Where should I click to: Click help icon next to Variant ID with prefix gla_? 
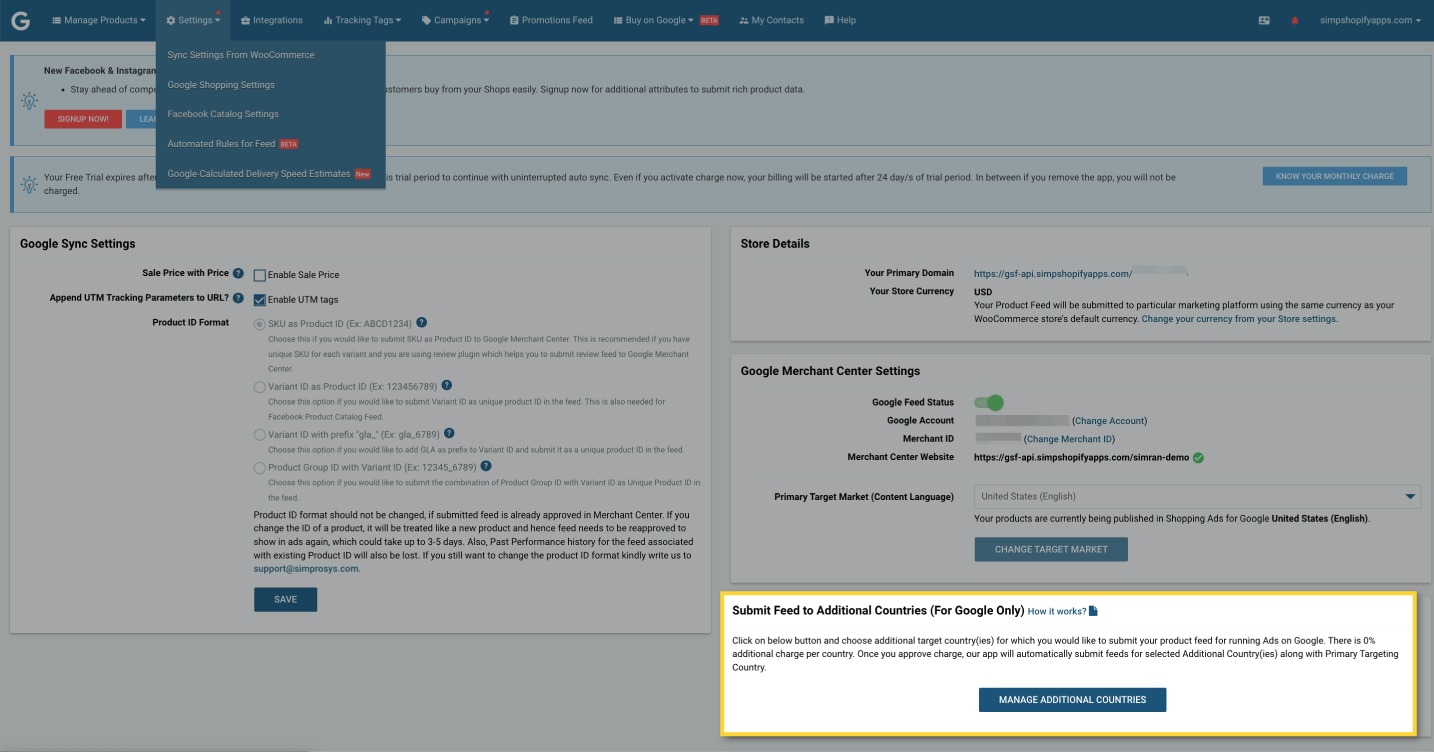pyautogui.click(x=449, y=434)
